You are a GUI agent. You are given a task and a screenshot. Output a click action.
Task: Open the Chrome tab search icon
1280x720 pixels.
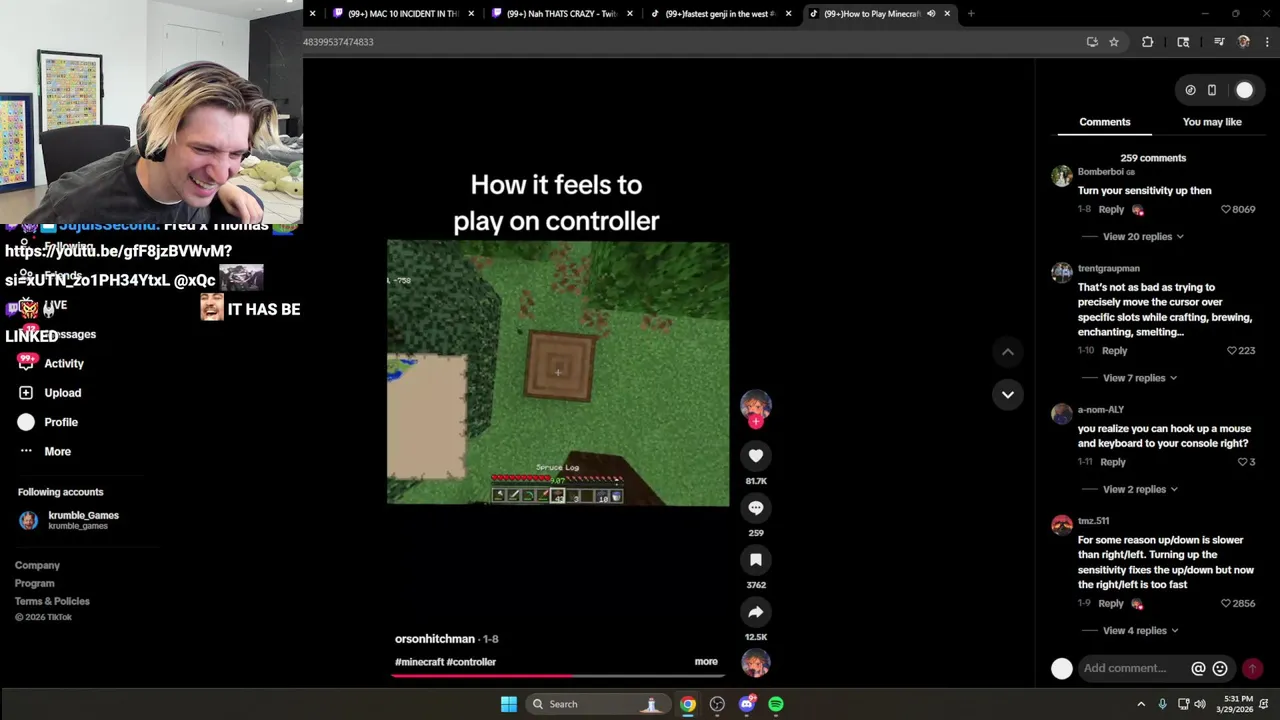(x=1183, y=42)
